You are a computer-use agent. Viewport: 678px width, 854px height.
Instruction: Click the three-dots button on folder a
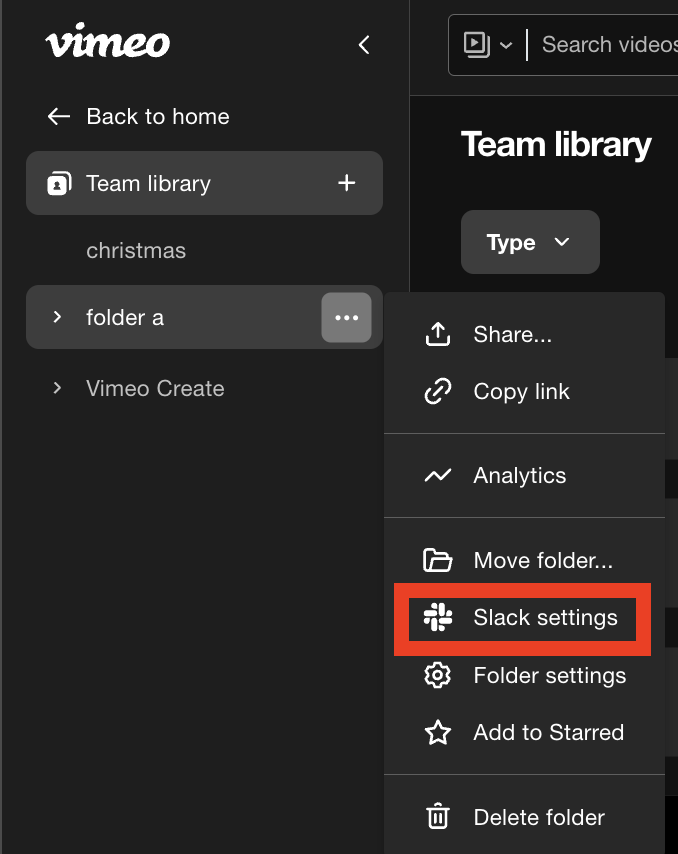(x=346, y=317)
